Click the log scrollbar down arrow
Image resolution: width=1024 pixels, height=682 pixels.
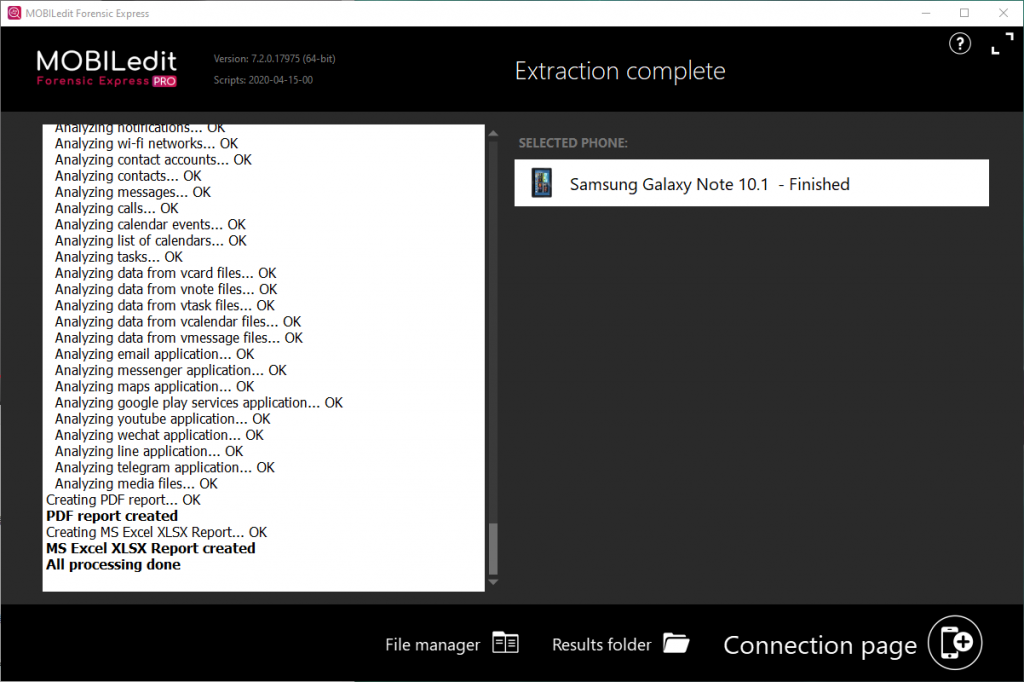492,582
